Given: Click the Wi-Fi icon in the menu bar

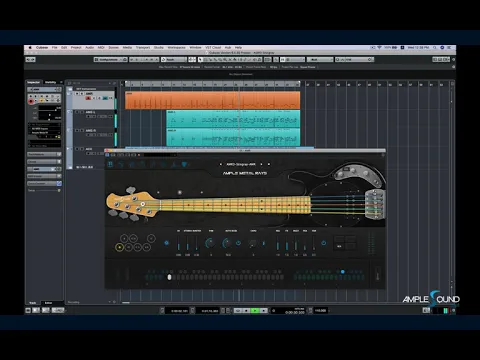Looking at the screenshot, I should pos(379,48).
